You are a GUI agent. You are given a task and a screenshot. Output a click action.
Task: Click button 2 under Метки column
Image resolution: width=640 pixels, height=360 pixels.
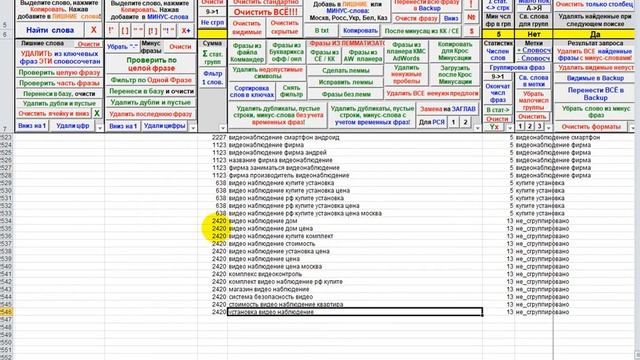[530, 127]
